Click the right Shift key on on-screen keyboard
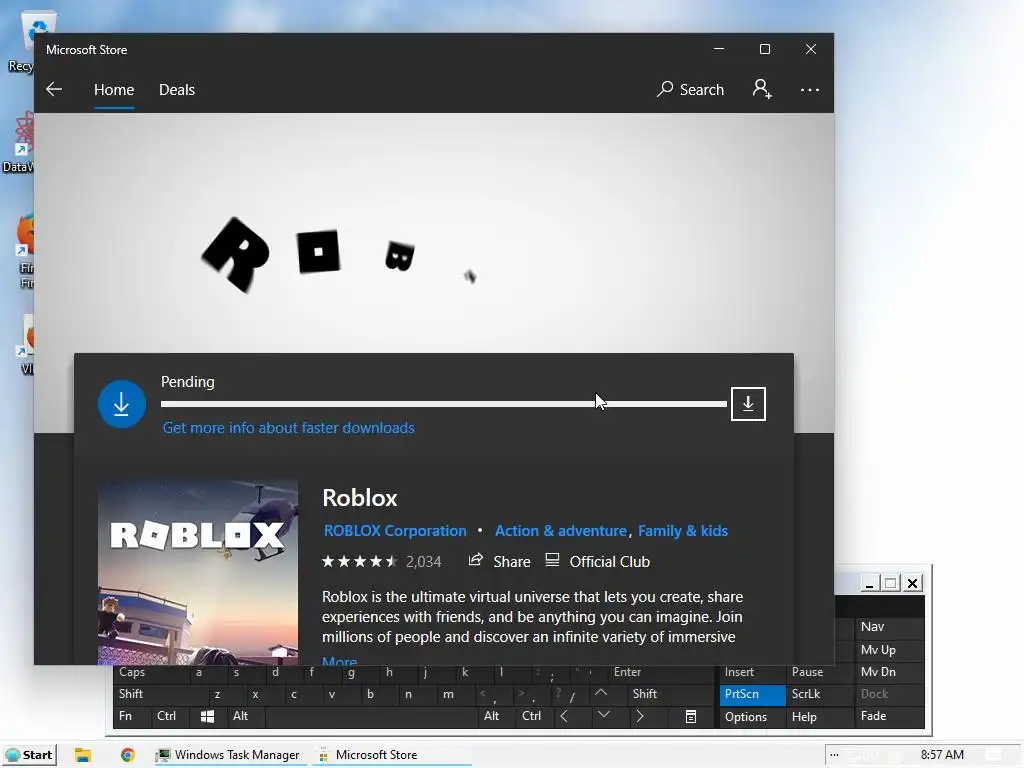The width and height of the screenshot is (1024, 768). [670, 694]
